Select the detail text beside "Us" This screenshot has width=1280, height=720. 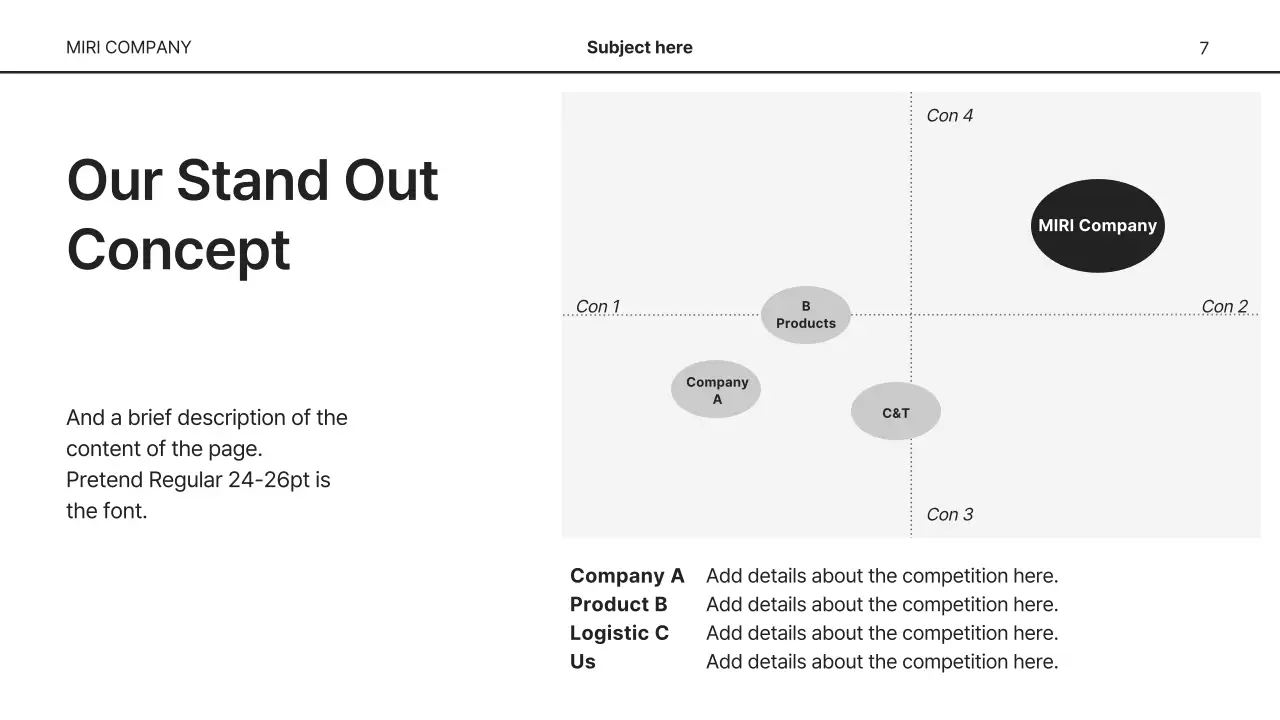point(881,662)
